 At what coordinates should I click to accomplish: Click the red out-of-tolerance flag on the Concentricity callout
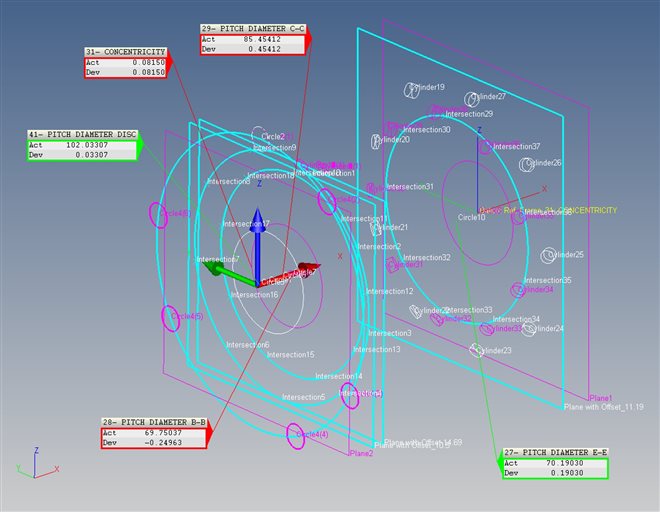[x=166, y=62]
